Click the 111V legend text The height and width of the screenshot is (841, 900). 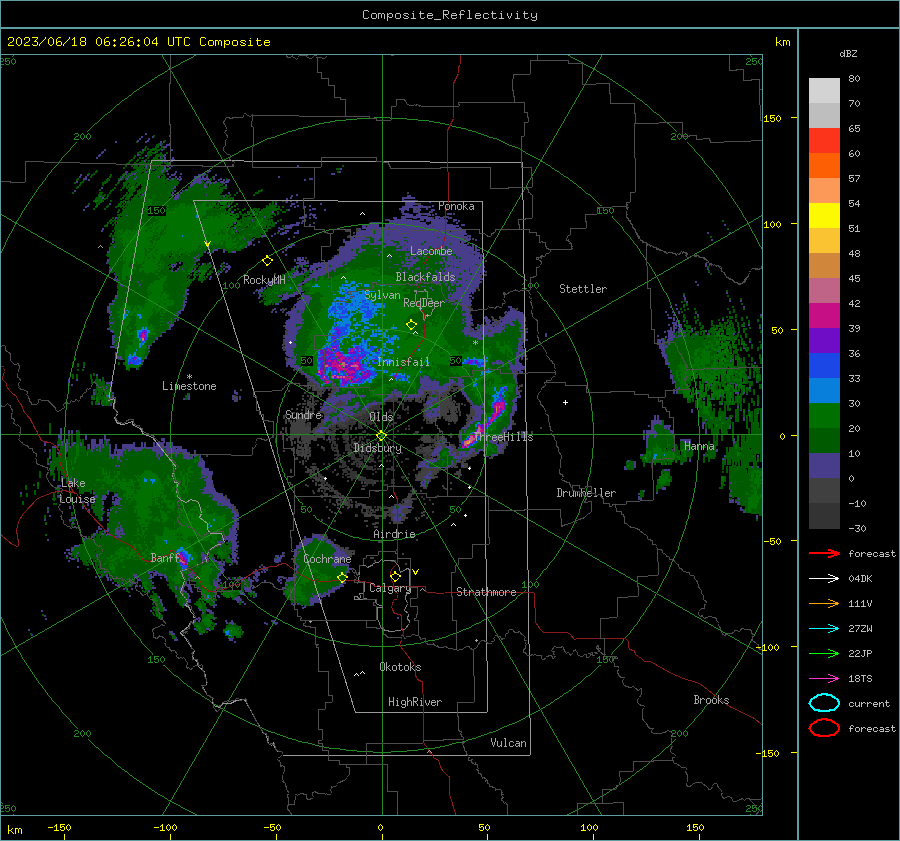click(860, 603)
